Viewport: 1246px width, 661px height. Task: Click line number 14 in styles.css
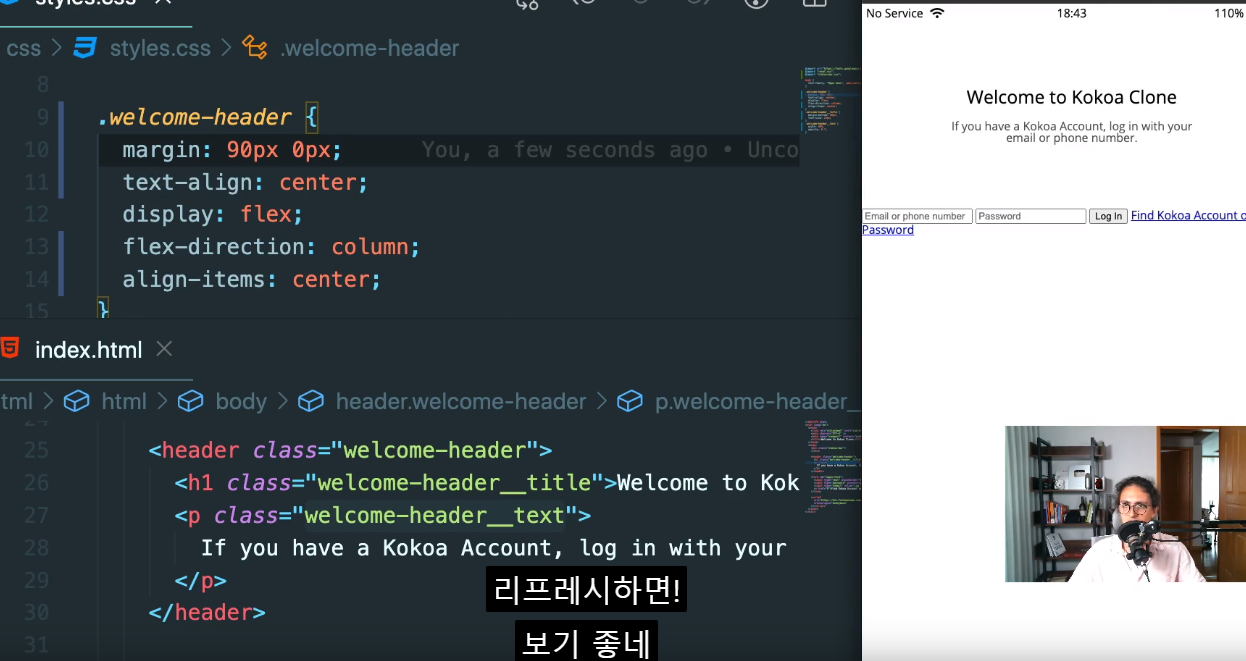pyautogui.click(x=36, y=279)
